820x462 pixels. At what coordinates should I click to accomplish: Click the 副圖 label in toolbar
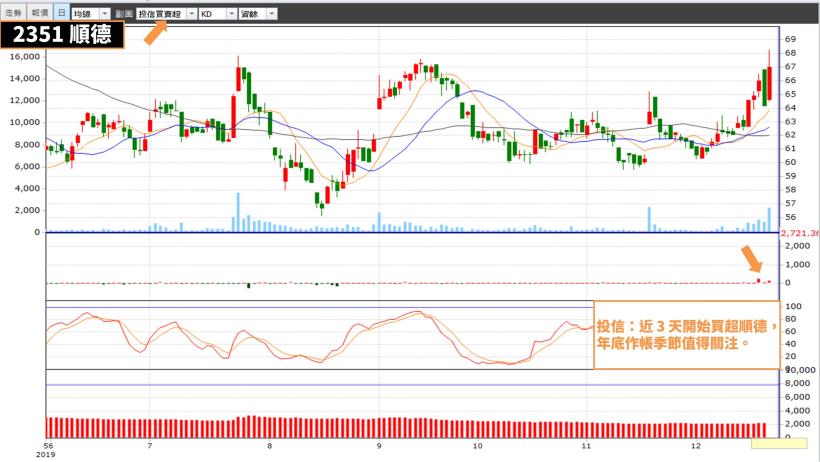[x=124, y=14]
